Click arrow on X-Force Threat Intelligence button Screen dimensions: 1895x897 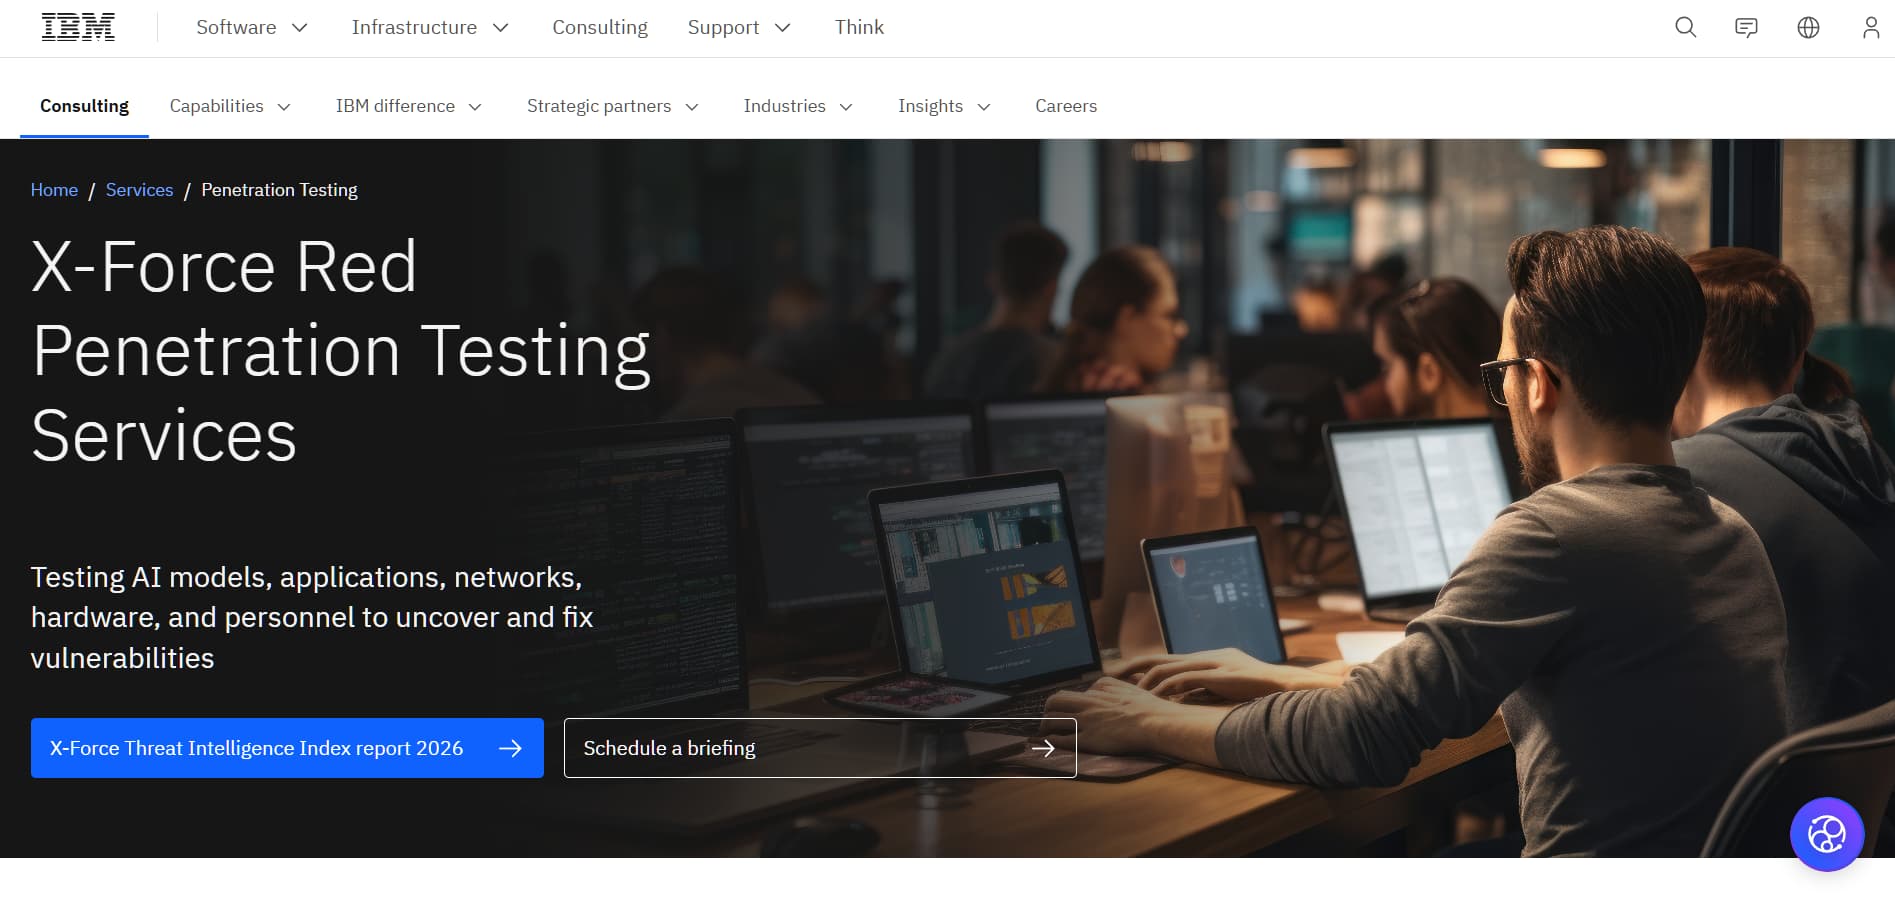pyautogui.click(x=510, y=748)
